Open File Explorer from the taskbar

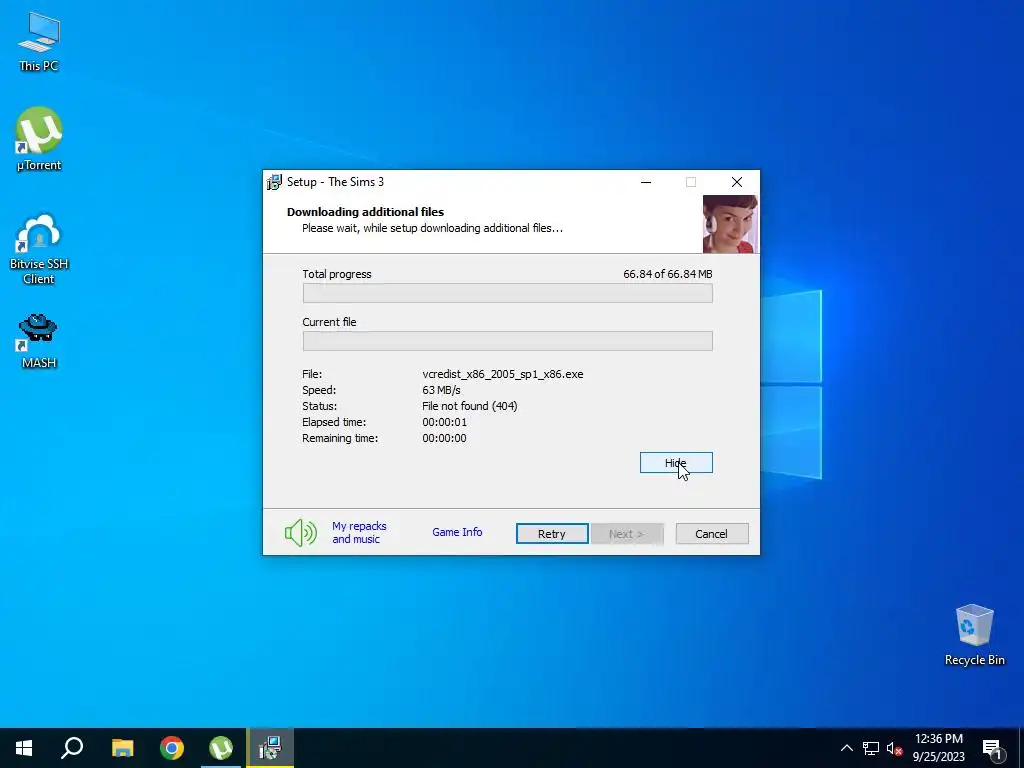coord(122,748)
